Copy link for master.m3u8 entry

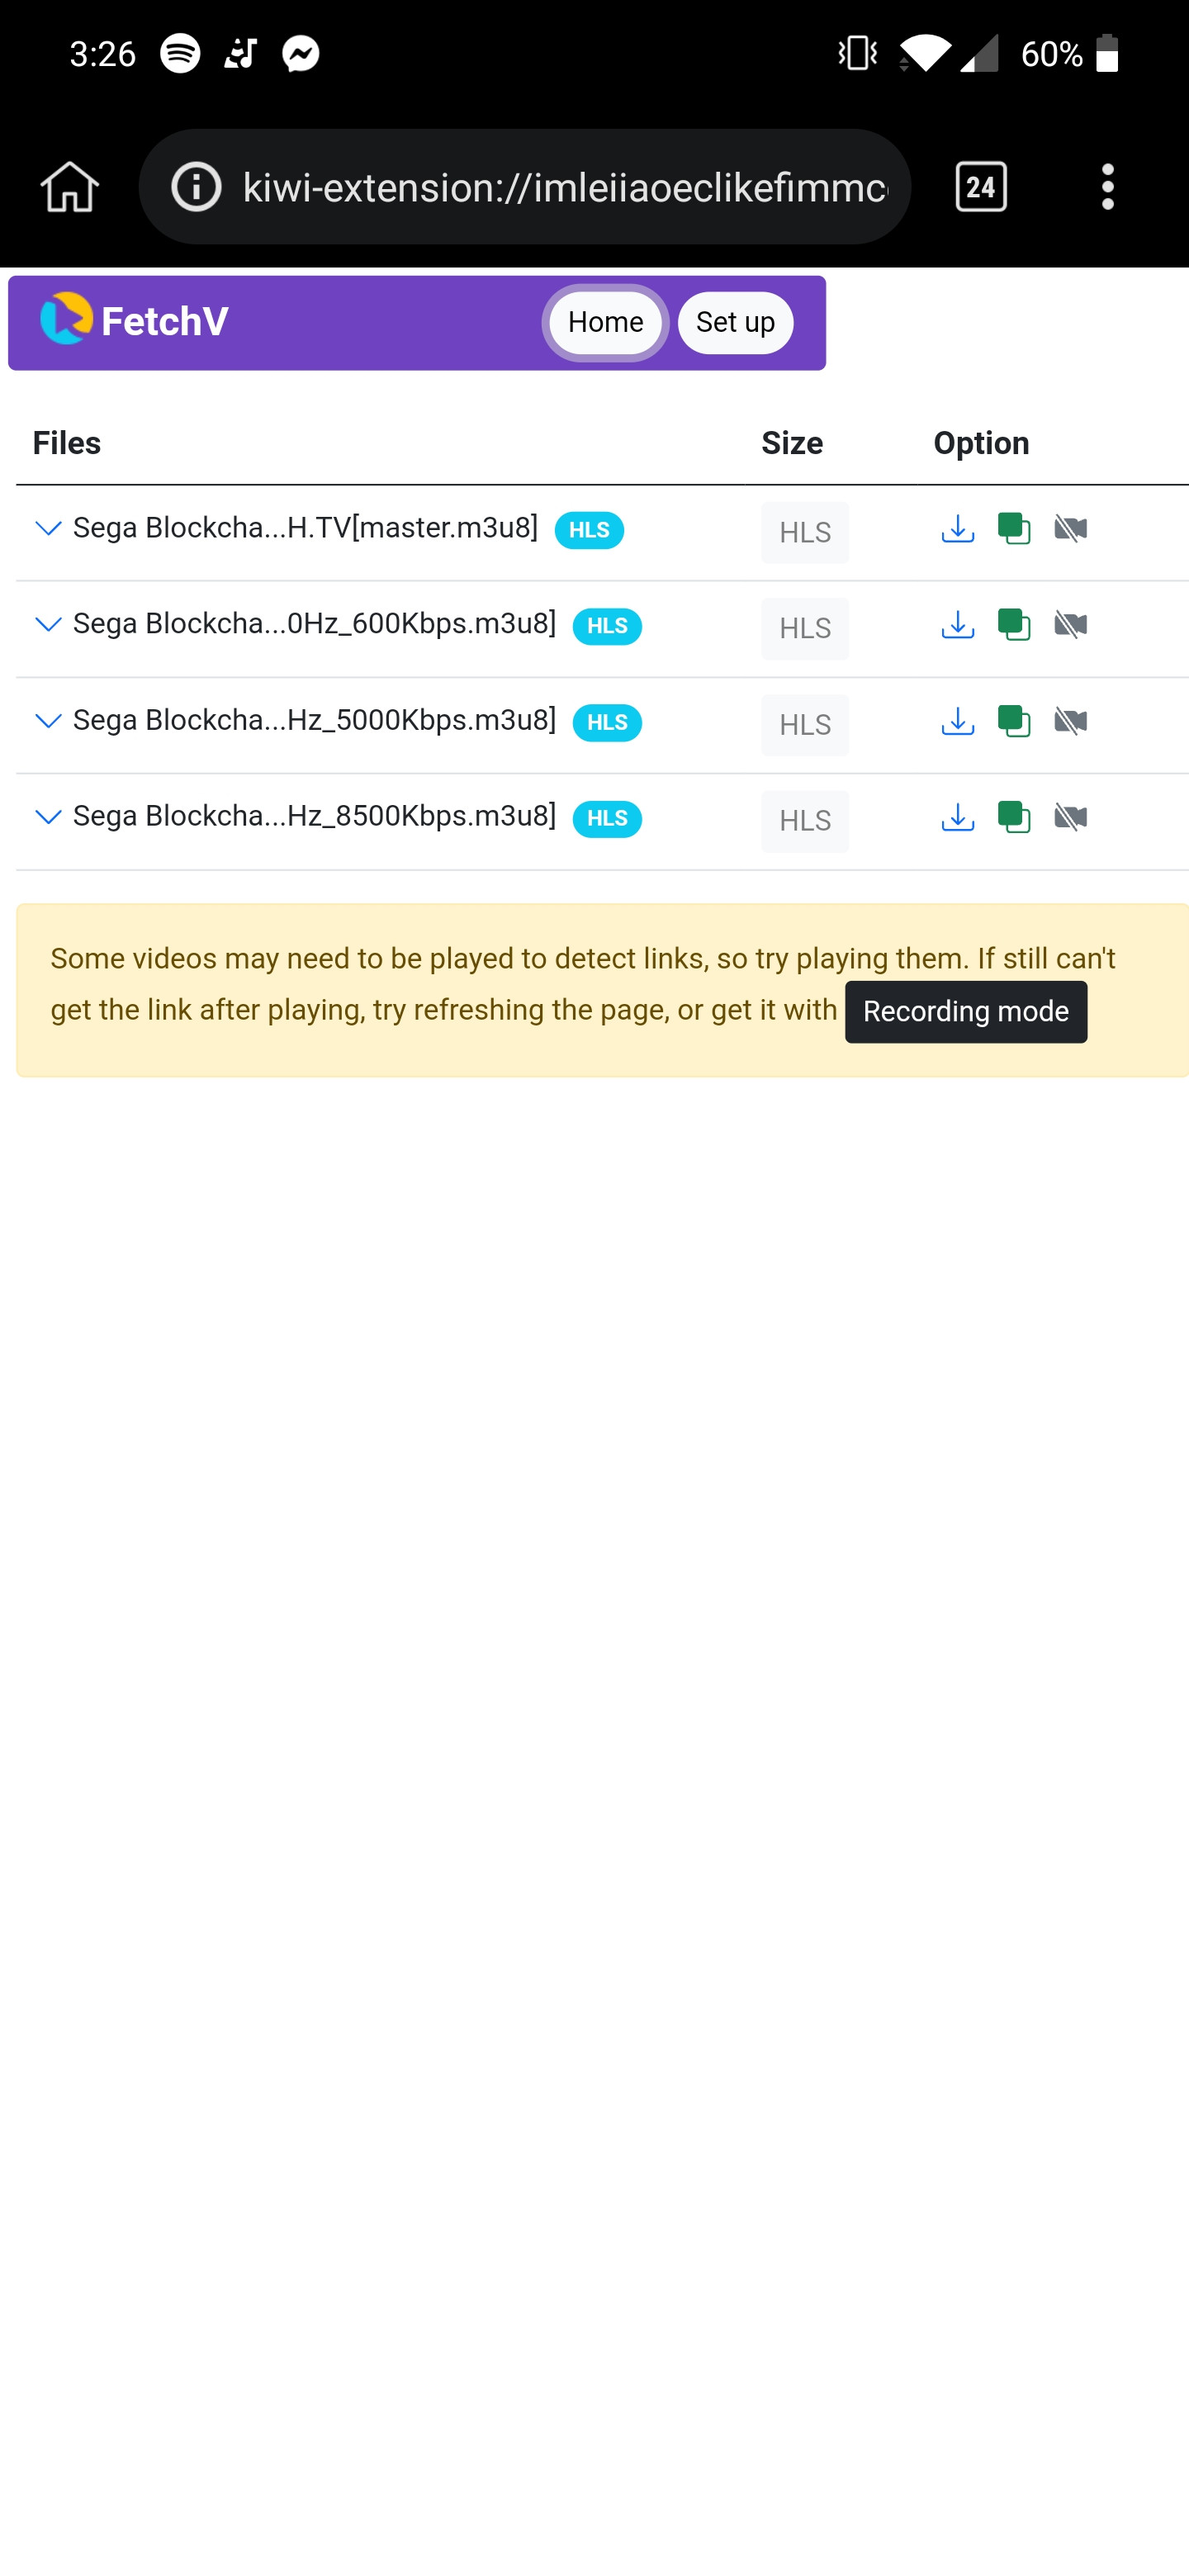click(x=1014, y=528)
